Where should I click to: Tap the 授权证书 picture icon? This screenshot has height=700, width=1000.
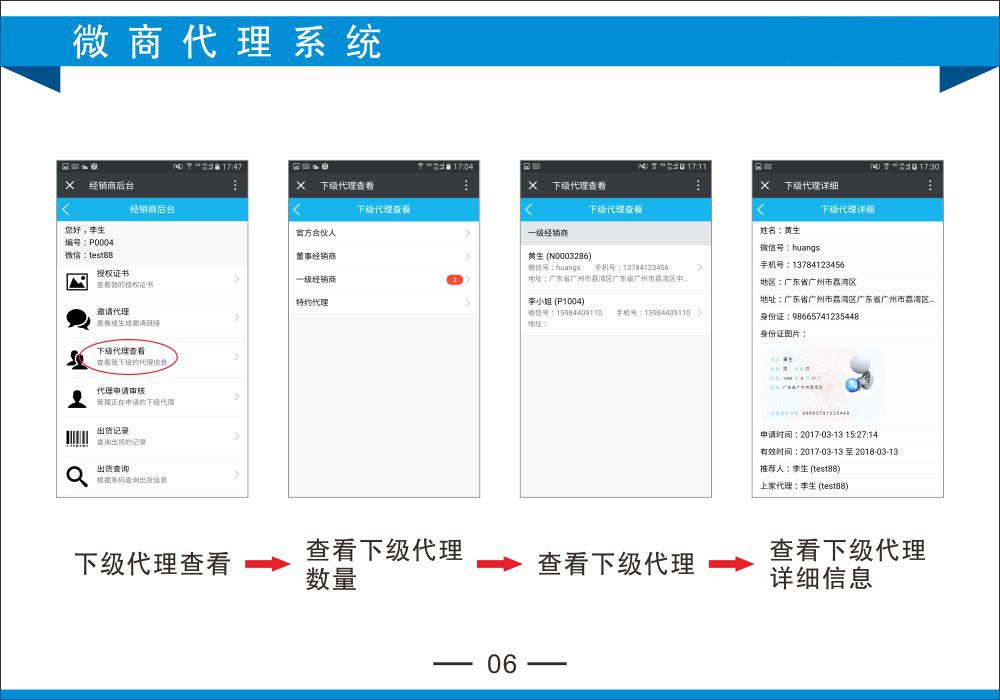pyautogui.click(x=77, y=281)
